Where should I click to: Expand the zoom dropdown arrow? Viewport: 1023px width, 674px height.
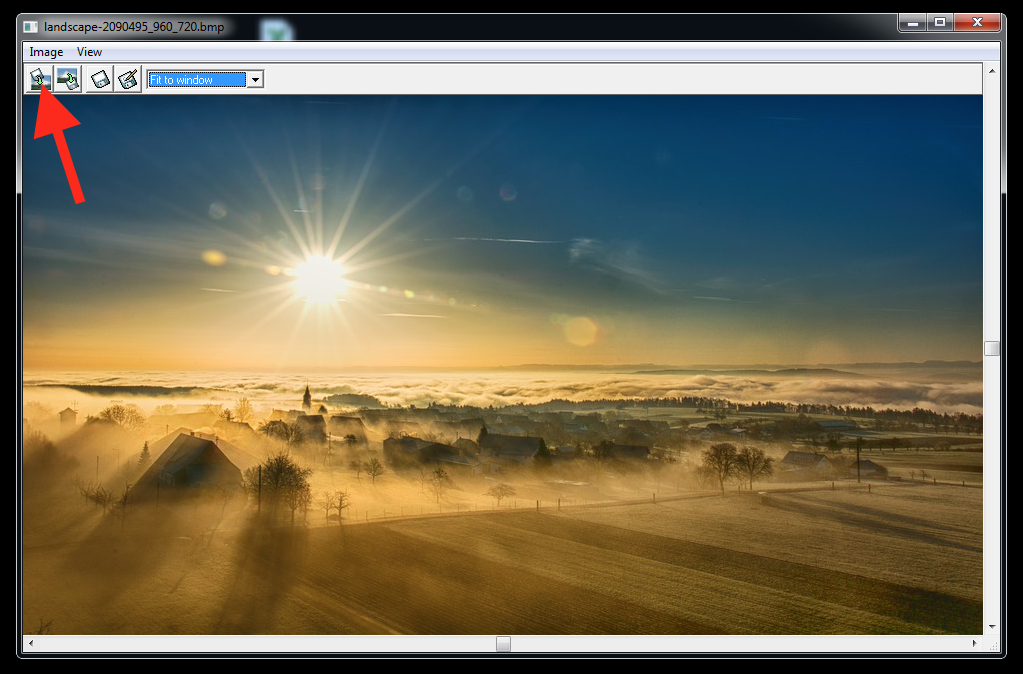coord(256,80)
